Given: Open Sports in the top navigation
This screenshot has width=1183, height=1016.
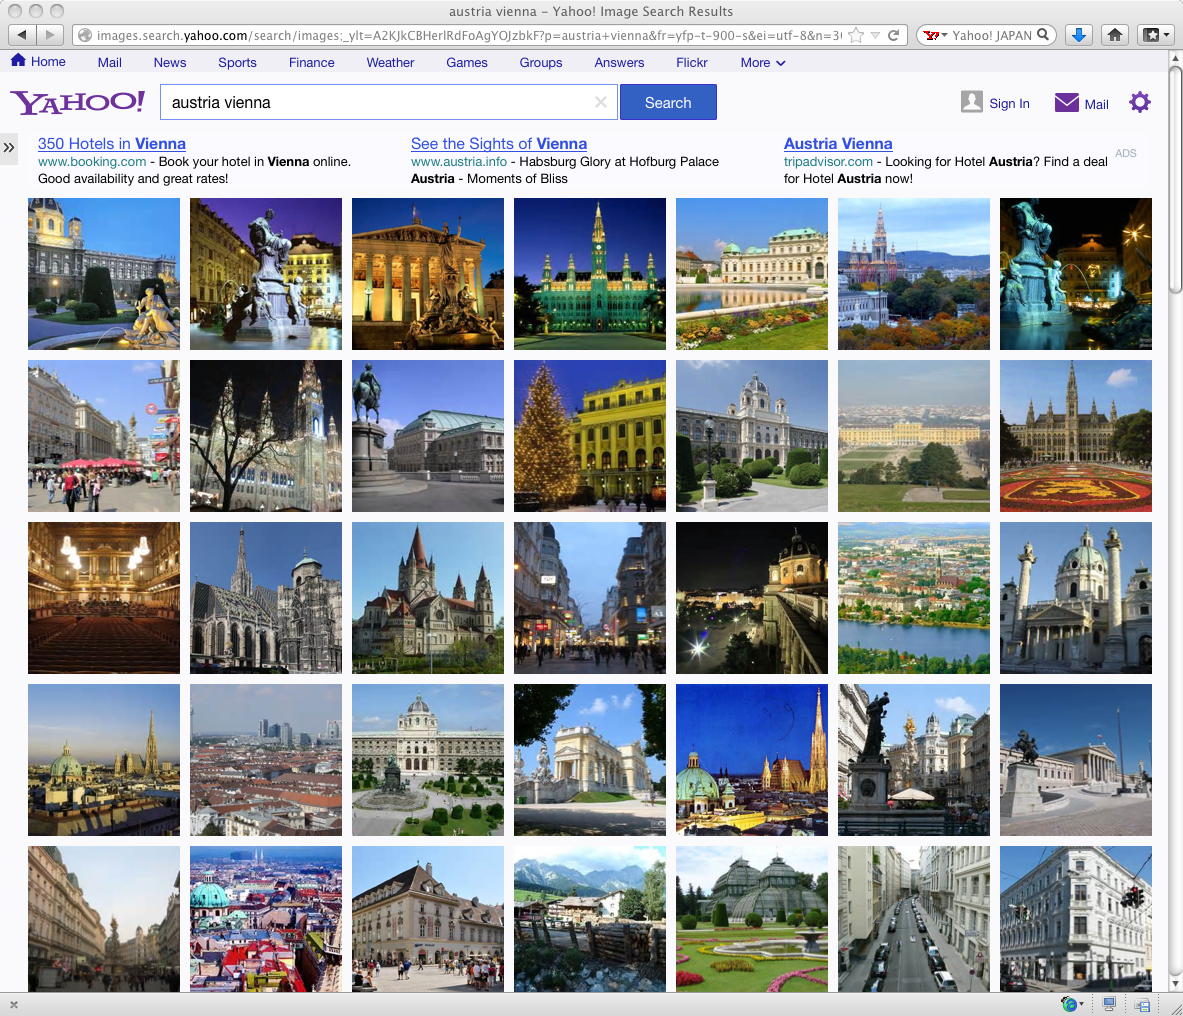Looking at the screenshot, I should pyautogui.click(x=237, y=63).
